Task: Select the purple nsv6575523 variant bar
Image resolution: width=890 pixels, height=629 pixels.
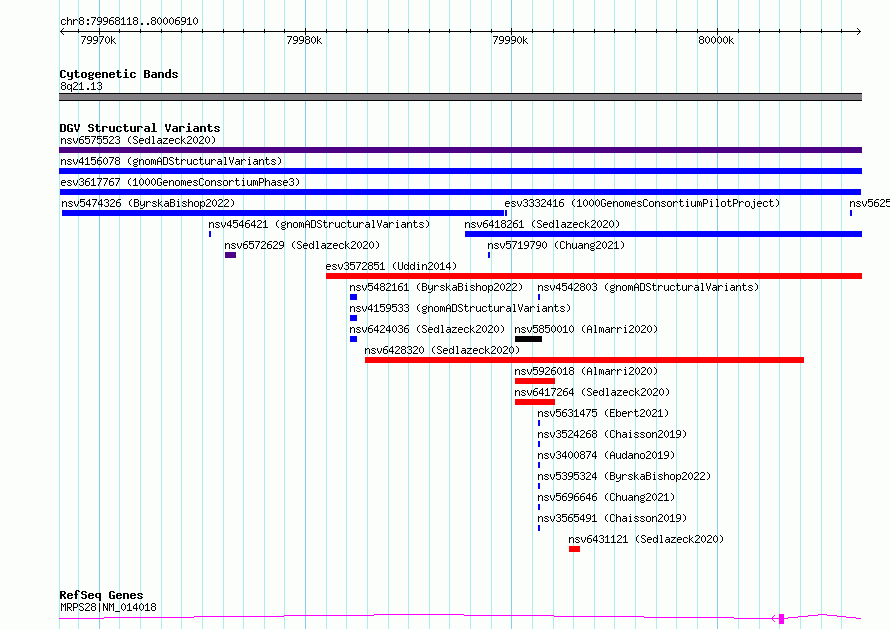Action: coord(460,150)
